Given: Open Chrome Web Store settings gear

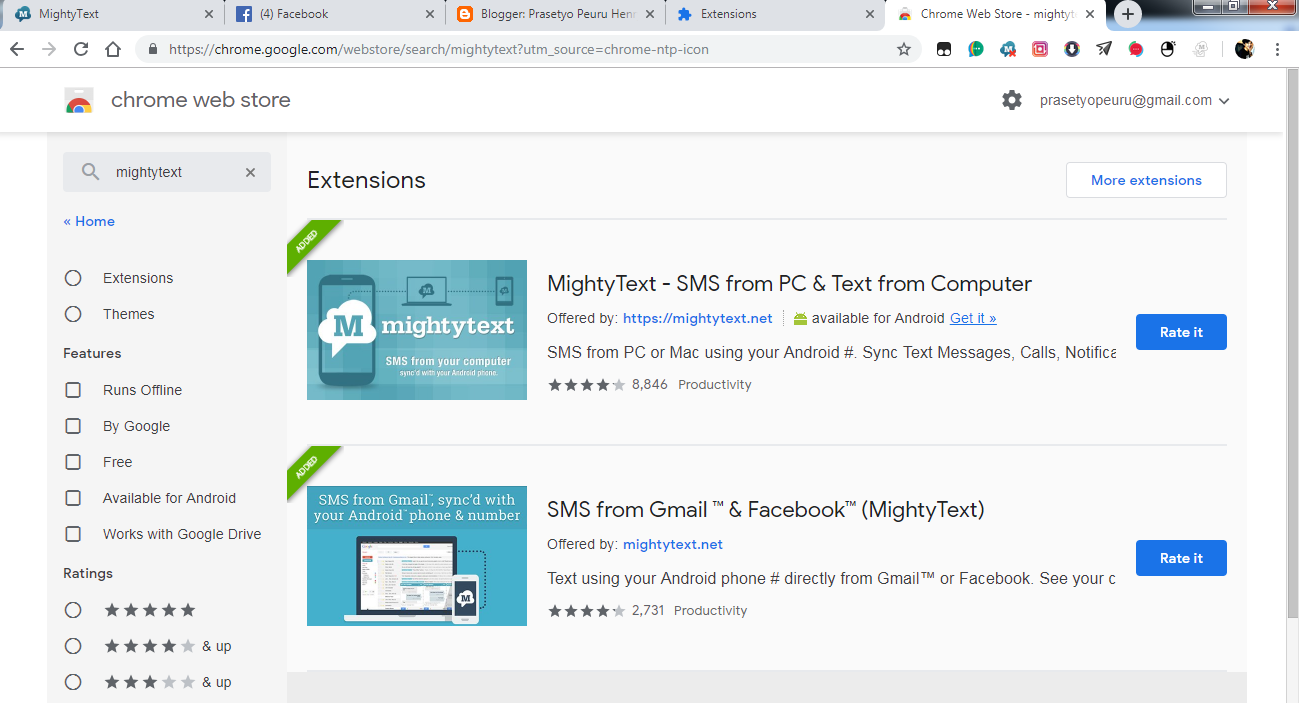Looking at the screenshot, I should tap(1012, 100).
